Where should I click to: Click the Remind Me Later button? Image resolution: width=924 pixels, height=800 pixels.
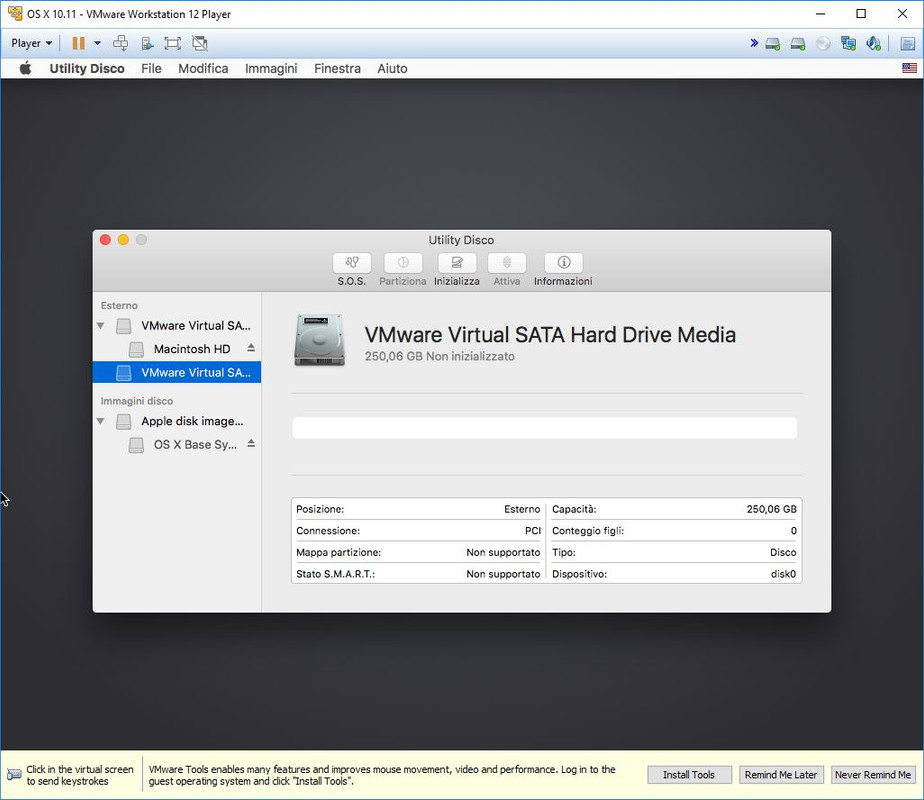[781, 775]
